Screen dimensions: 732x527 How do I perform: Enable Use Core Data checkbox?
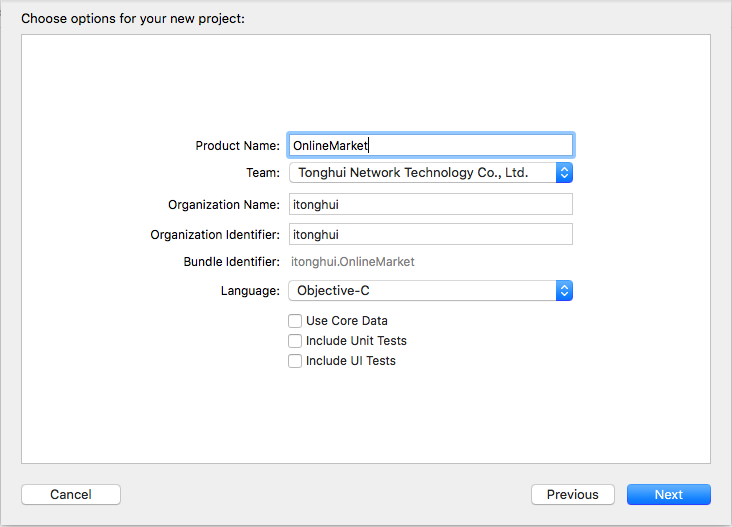coord(295,321)
